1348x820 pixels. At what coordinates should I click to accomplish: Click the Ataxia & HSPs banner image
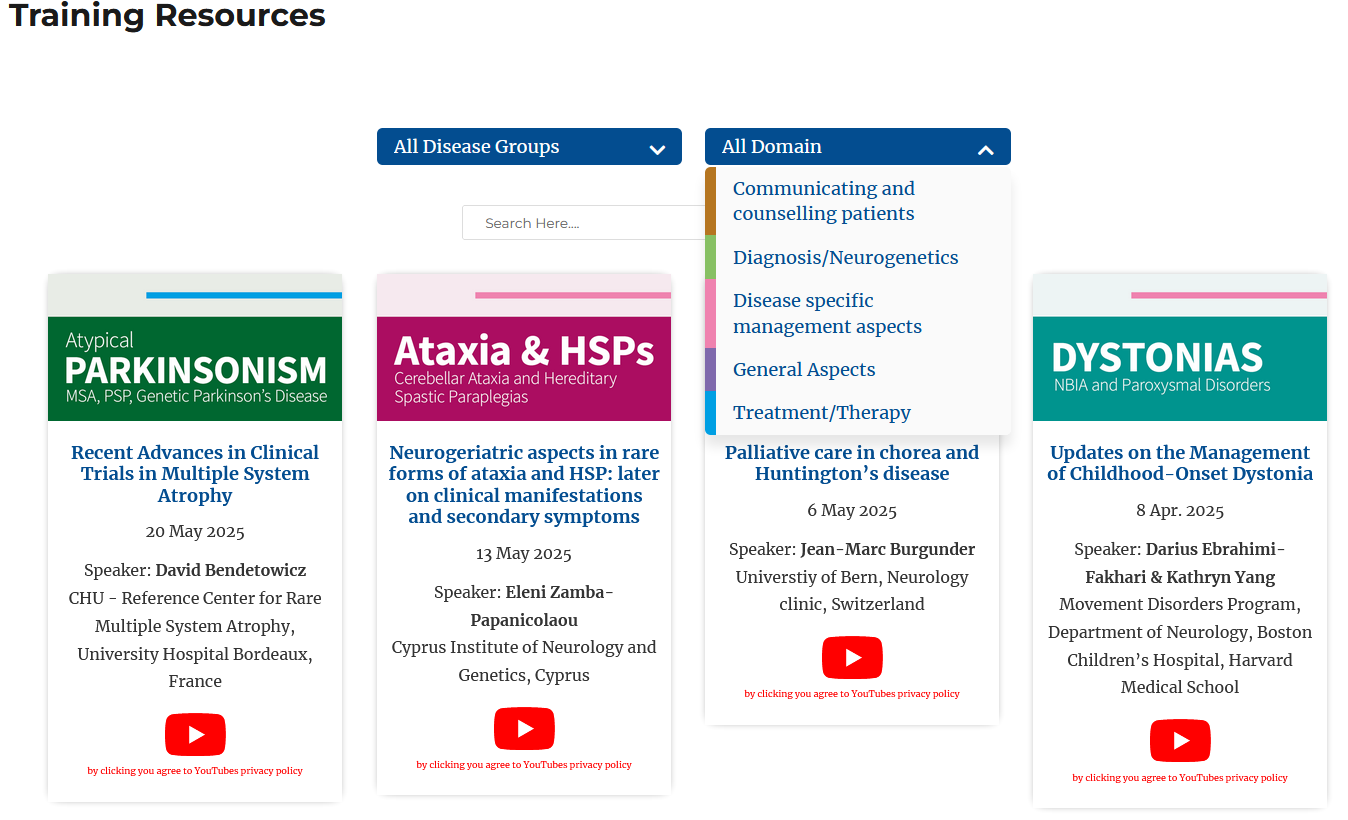[x=524, y=369]
